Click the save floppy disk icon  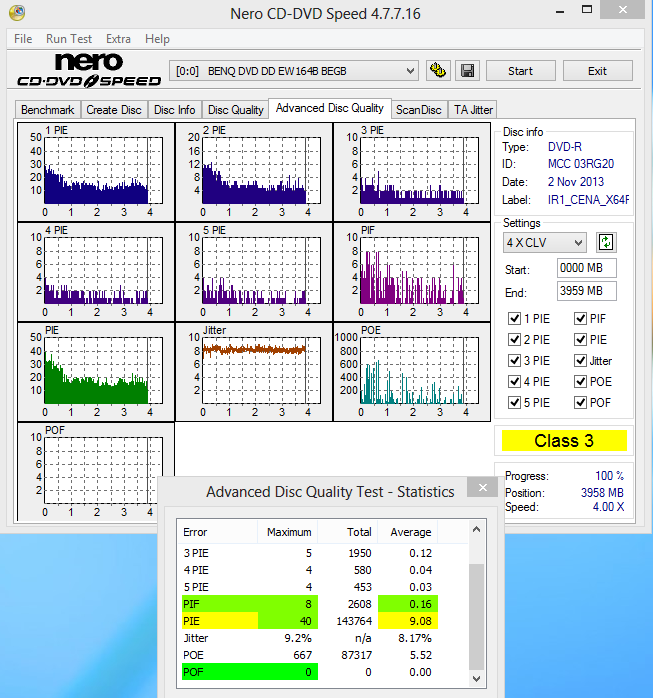click(467, 71)
